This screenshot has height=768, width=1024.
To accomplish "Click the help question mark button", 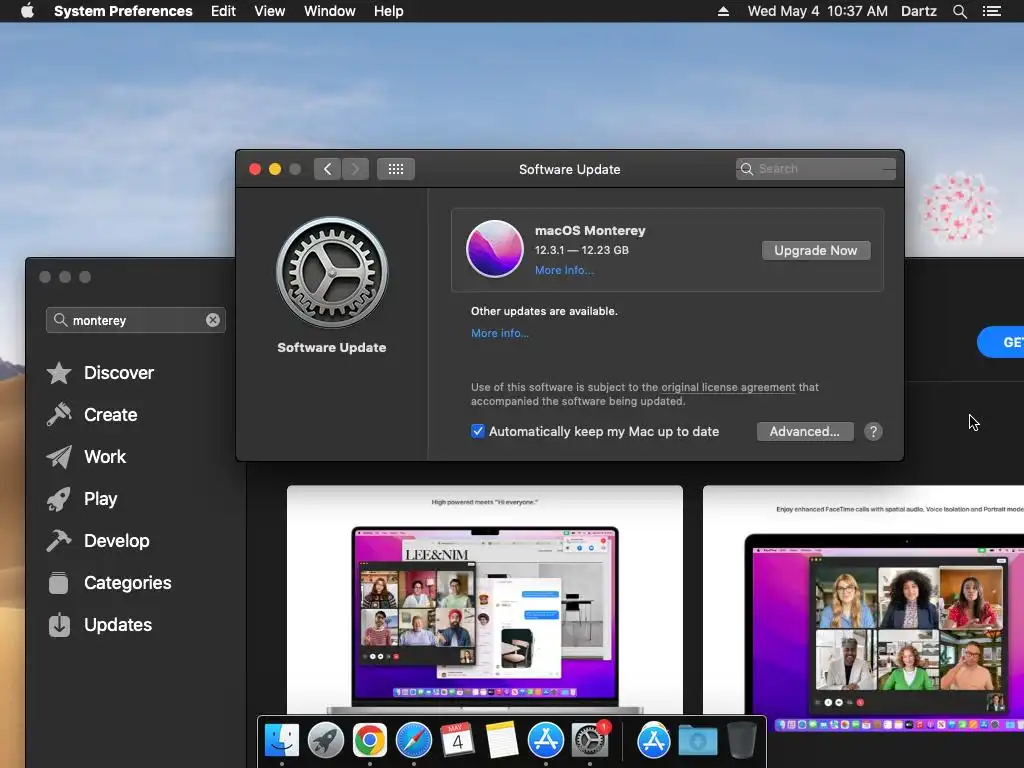I will click(x=873, y=431).
